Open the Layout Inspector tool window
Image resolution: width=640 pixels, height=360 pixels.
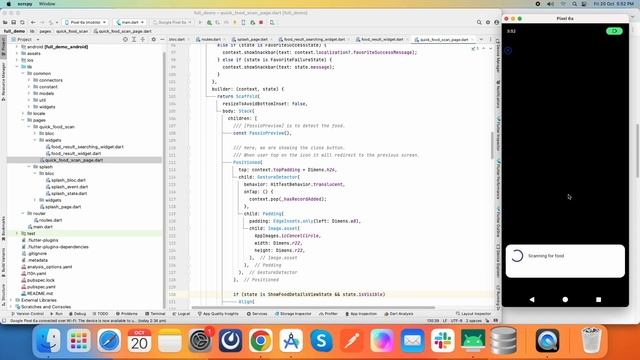coord(473,314)
